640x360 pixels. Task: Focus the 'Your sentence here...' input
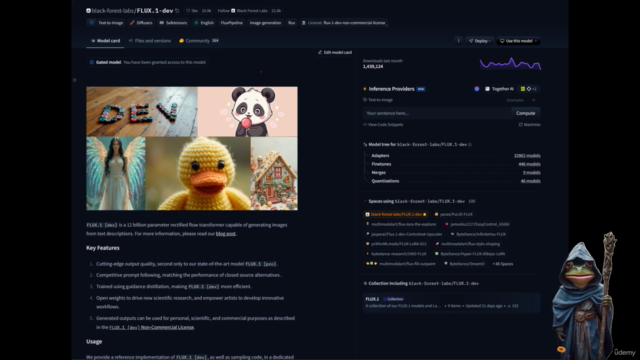(x=437, y=113)
